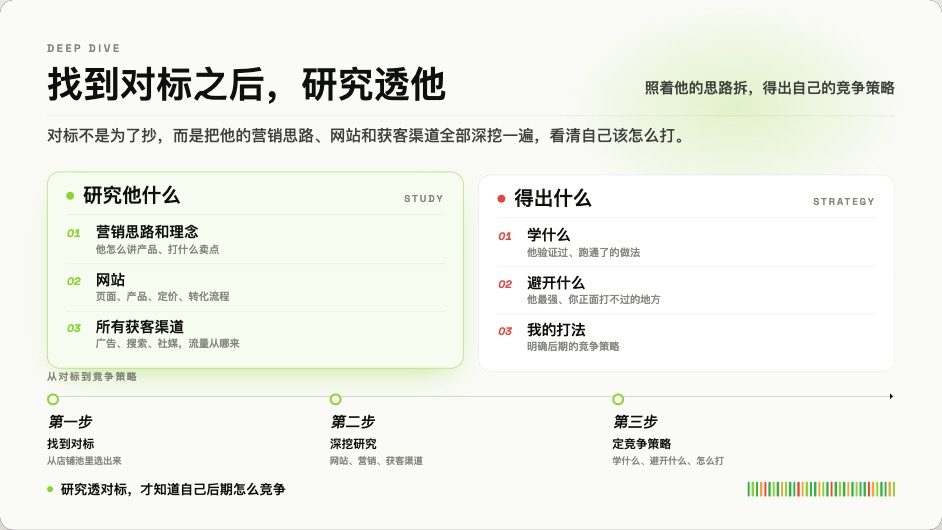Screen dimensions: 942x530
Task: Click description 页面、产品、定价、转化流程
Action: pyautogui.click(x=162, y=296)
